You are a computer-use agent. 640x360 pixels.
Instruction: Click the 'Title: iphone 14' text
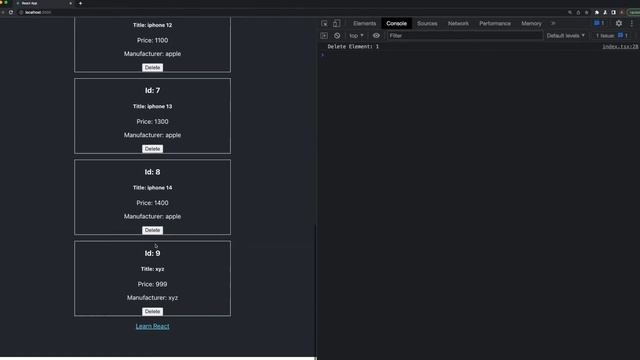point(152,188)
